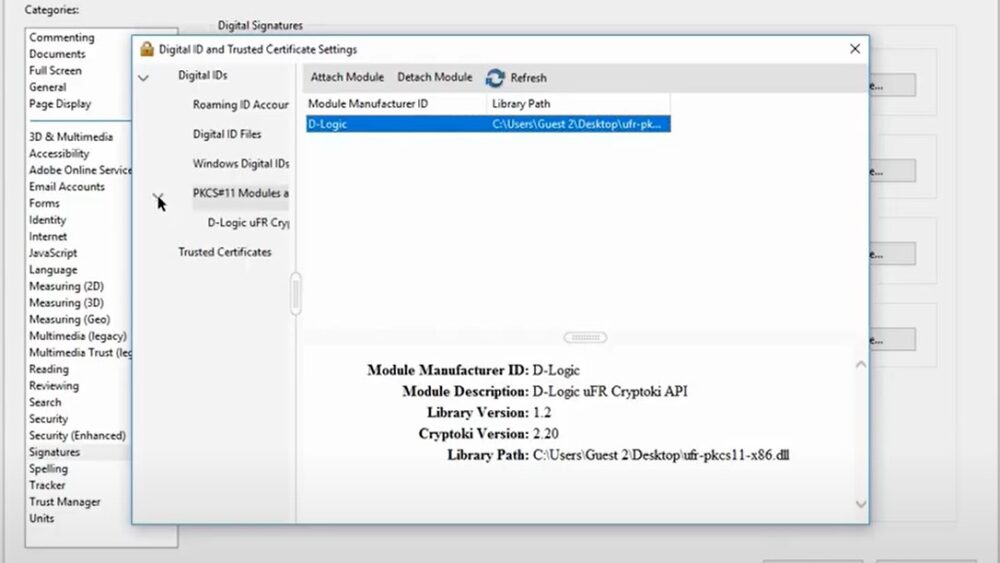Select Trusted Certificates tree item
Image resolution: width=1000 pixels, height=563 pixels.
(x=224, y=252)
